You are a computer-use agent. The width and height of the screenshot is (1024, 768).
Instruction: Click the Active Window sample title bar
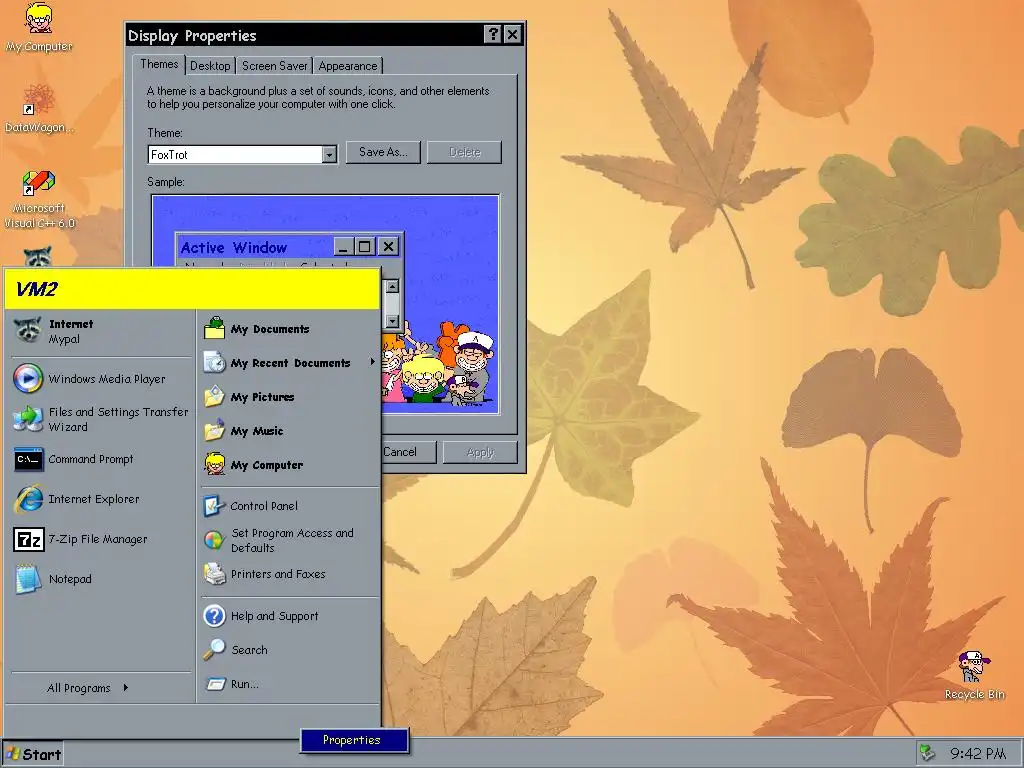289,247
